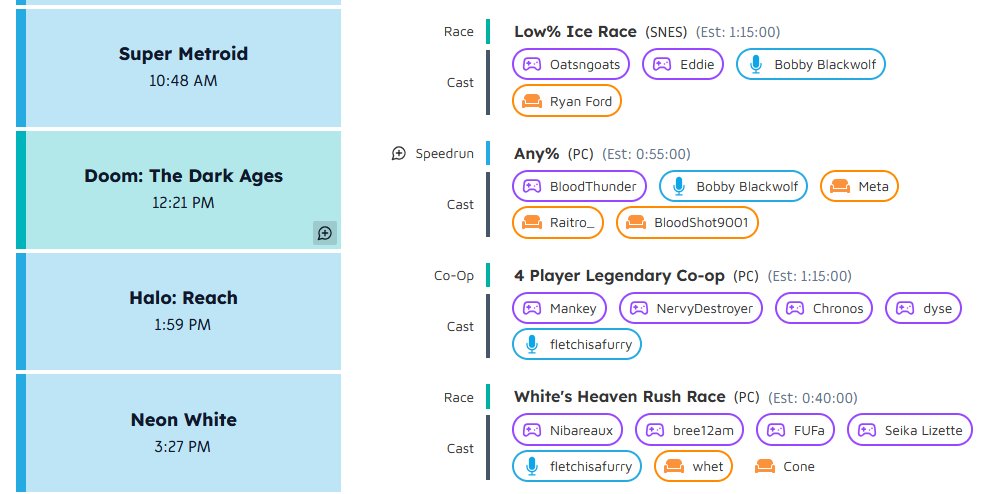Click the Mankey runner chip

[x=559, y=308]
